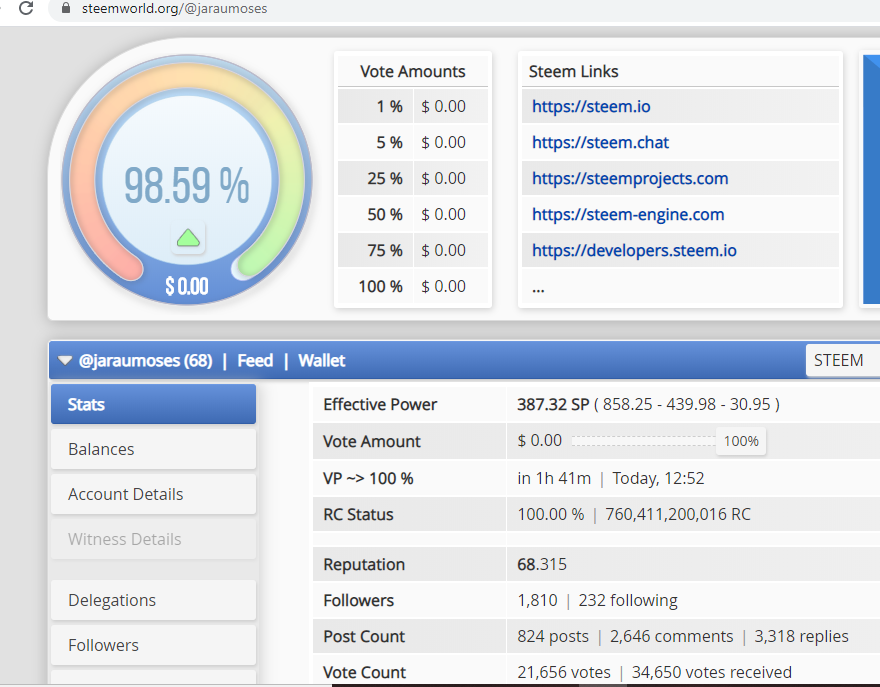Open the https://steem.io link

click(591, 107)
